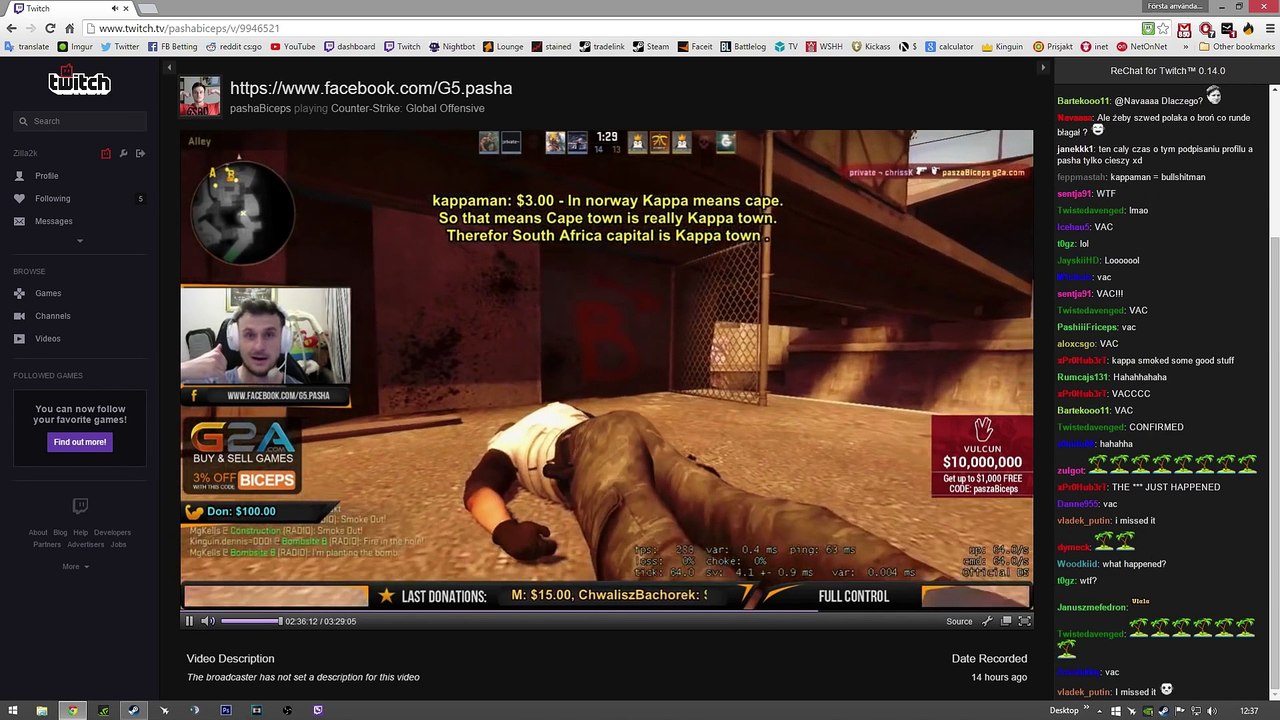Open the Nightbot bookmark
1280x720 pixels.
tap(452, 47)
